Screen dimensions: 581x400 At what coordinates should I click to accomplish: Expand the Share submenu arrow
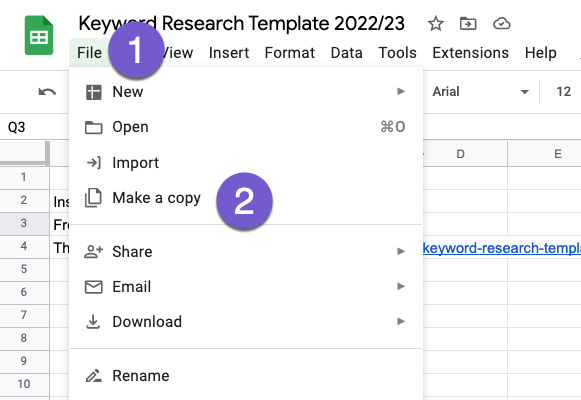pos(401,251)
